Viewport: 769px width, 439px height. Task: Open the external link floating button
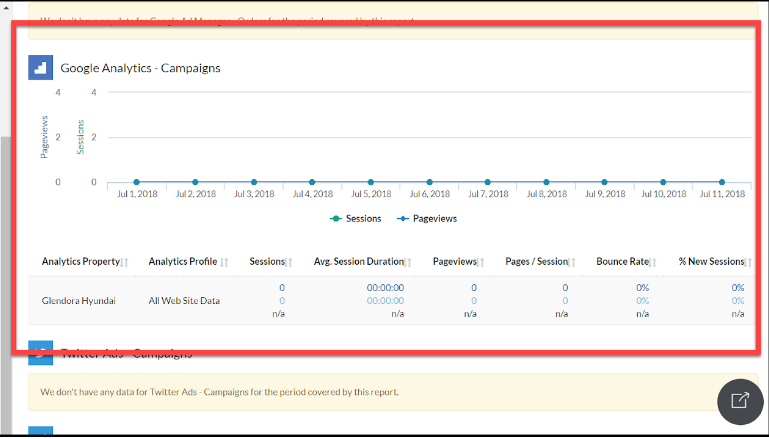740,401
